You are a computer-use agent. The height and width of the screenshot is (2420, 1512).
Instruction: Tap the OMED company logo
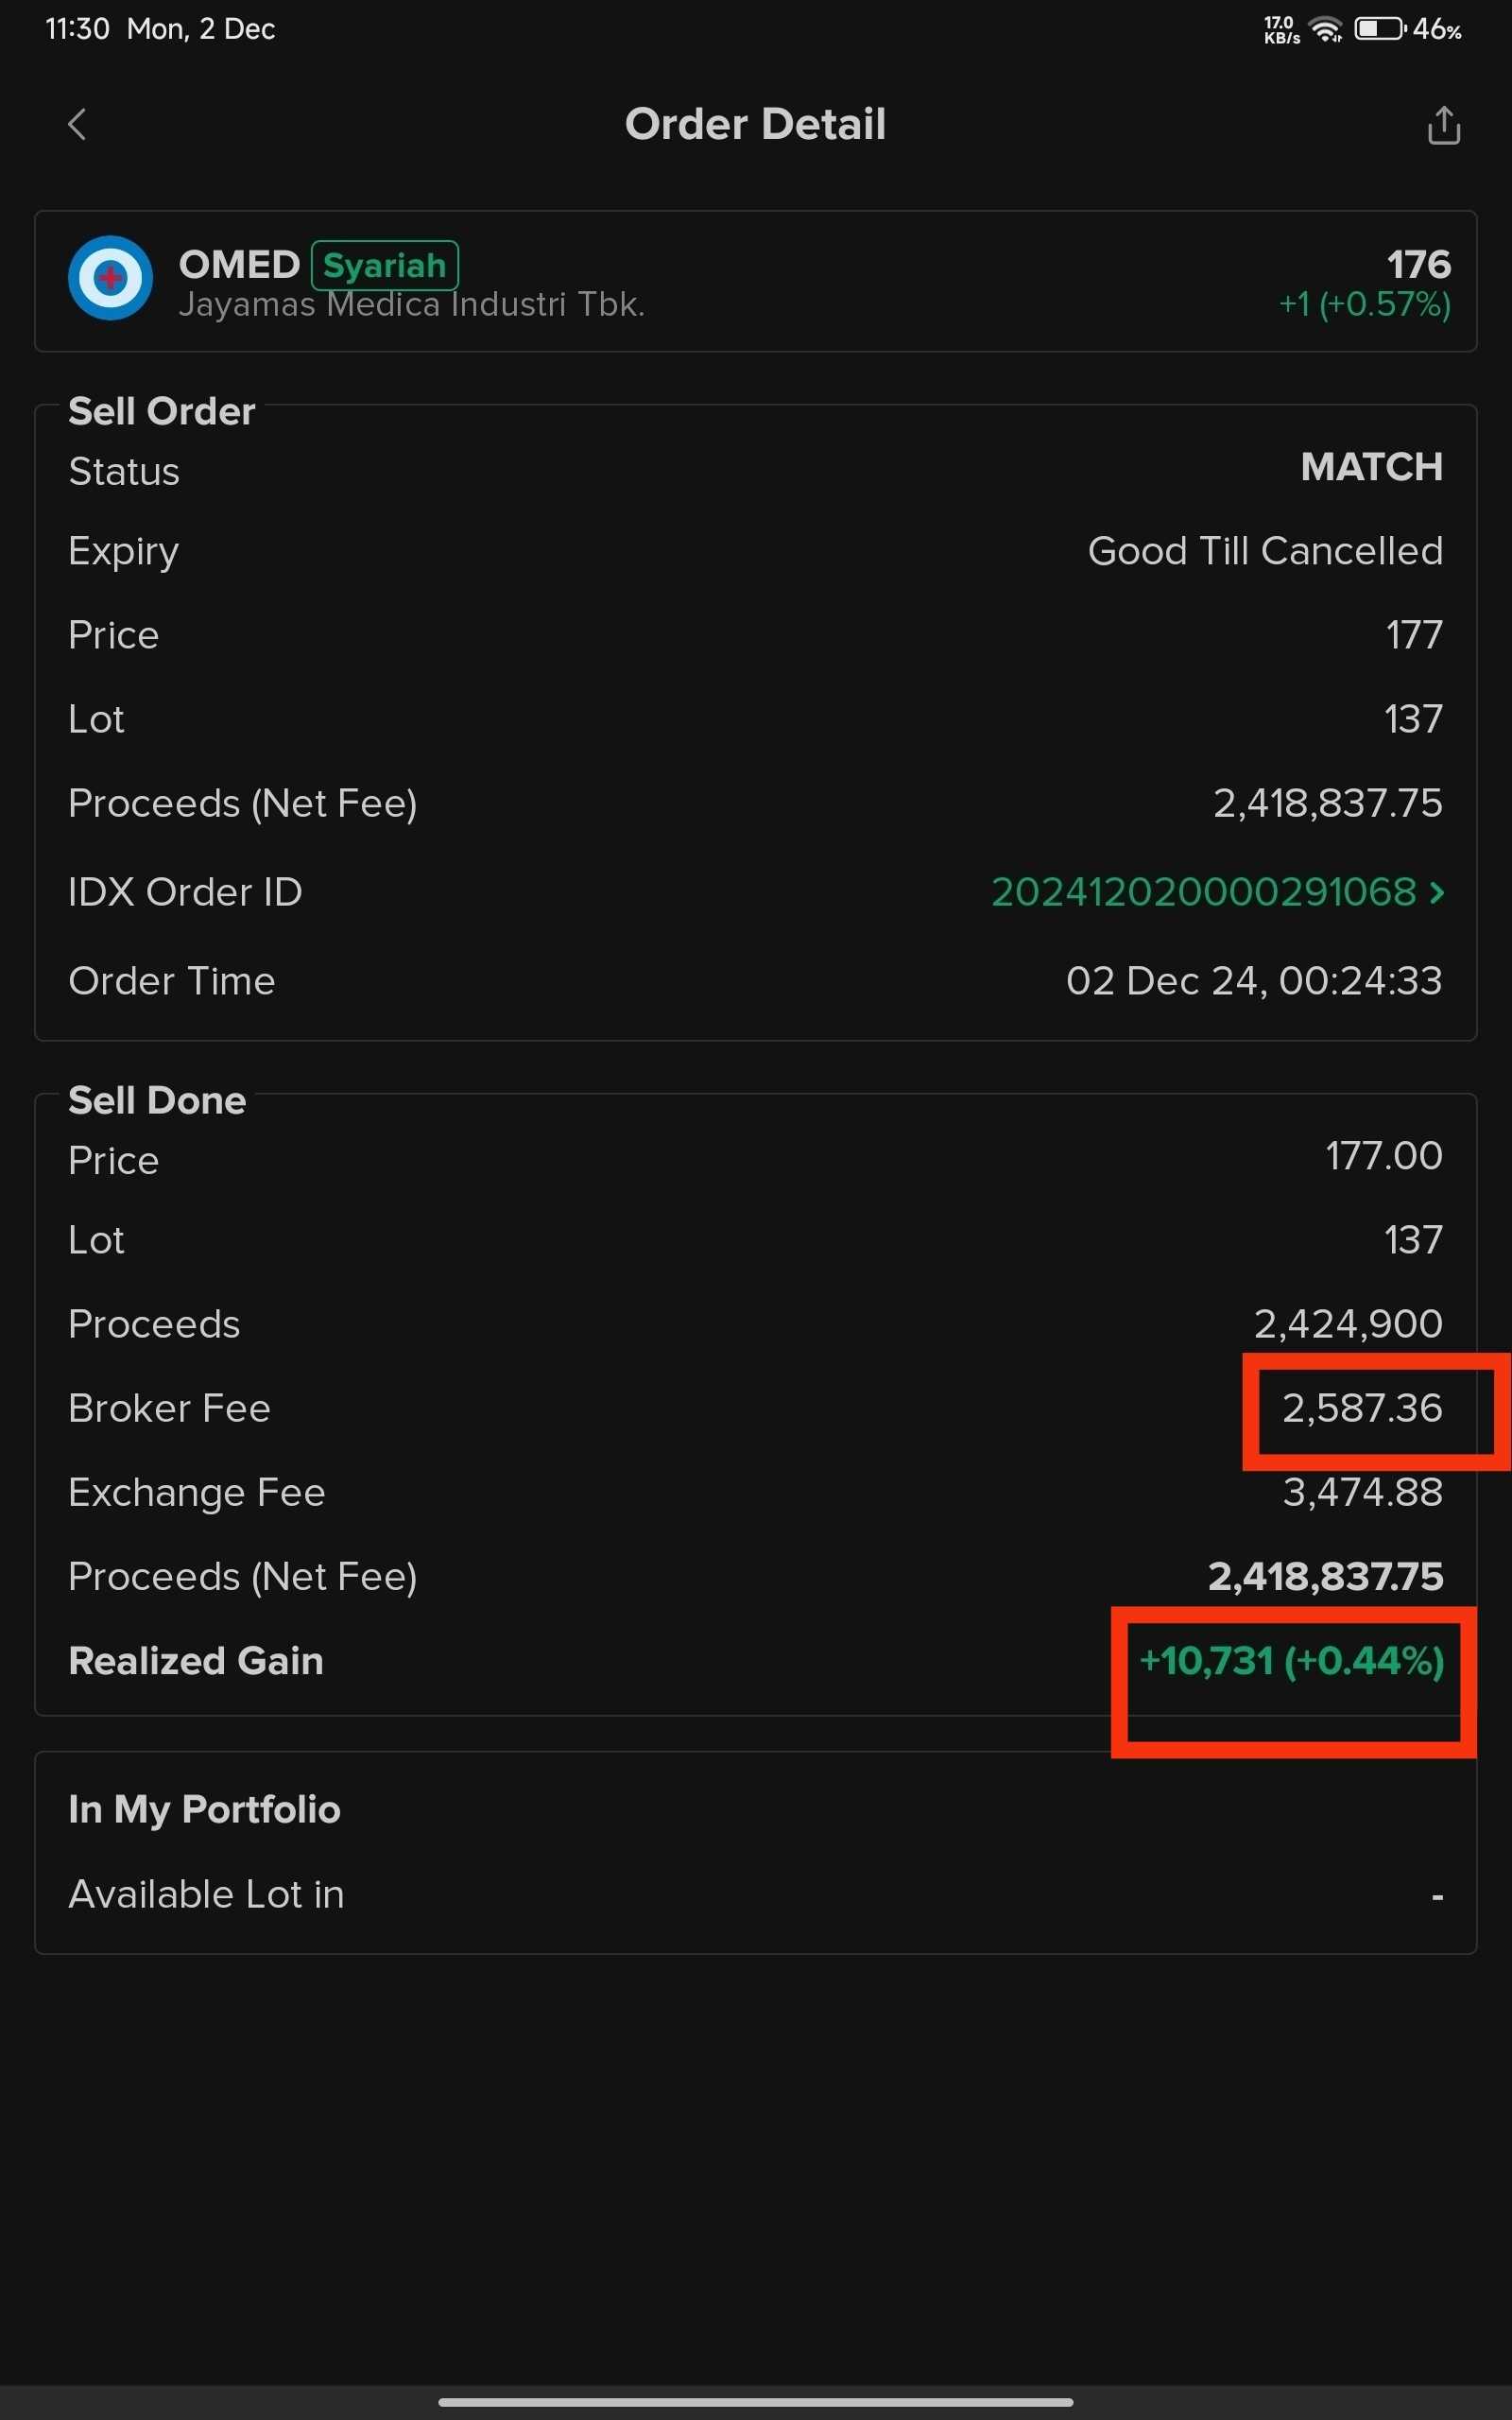[x=110, y=278]
